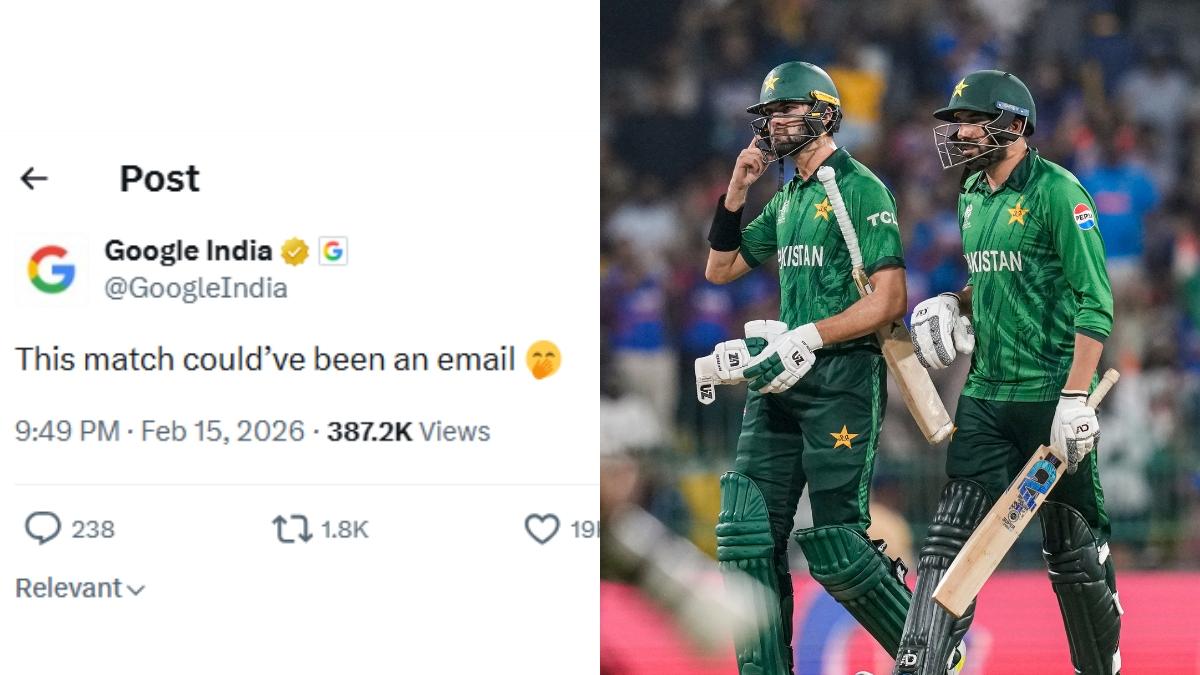Screen dimensions: 1200x675
Task: Open the attached cricket match photo
Action: (x=900, y=337)
